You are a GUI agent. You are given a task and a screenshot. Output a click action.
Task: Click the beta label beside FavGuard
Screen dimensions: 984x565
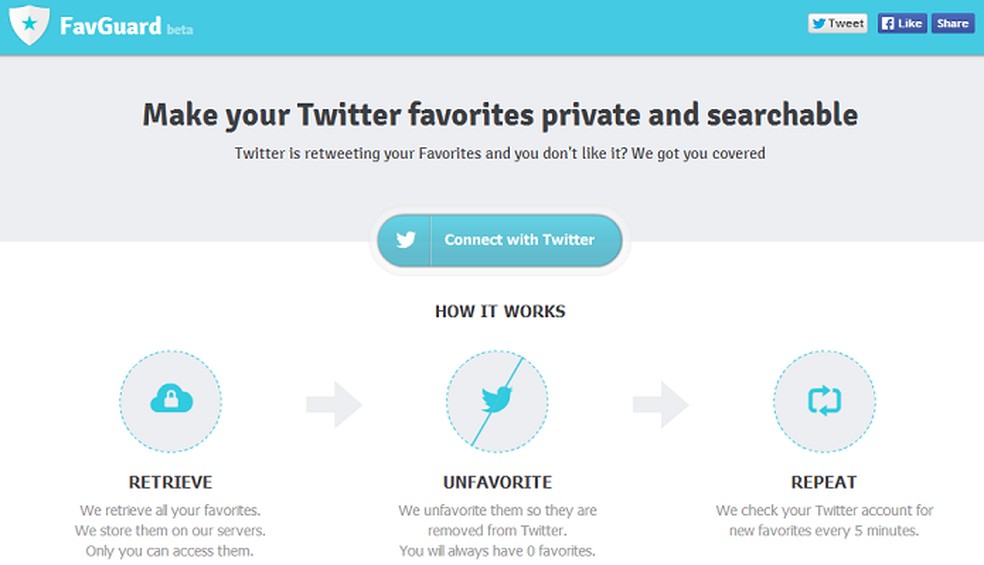tap(180, 30)
